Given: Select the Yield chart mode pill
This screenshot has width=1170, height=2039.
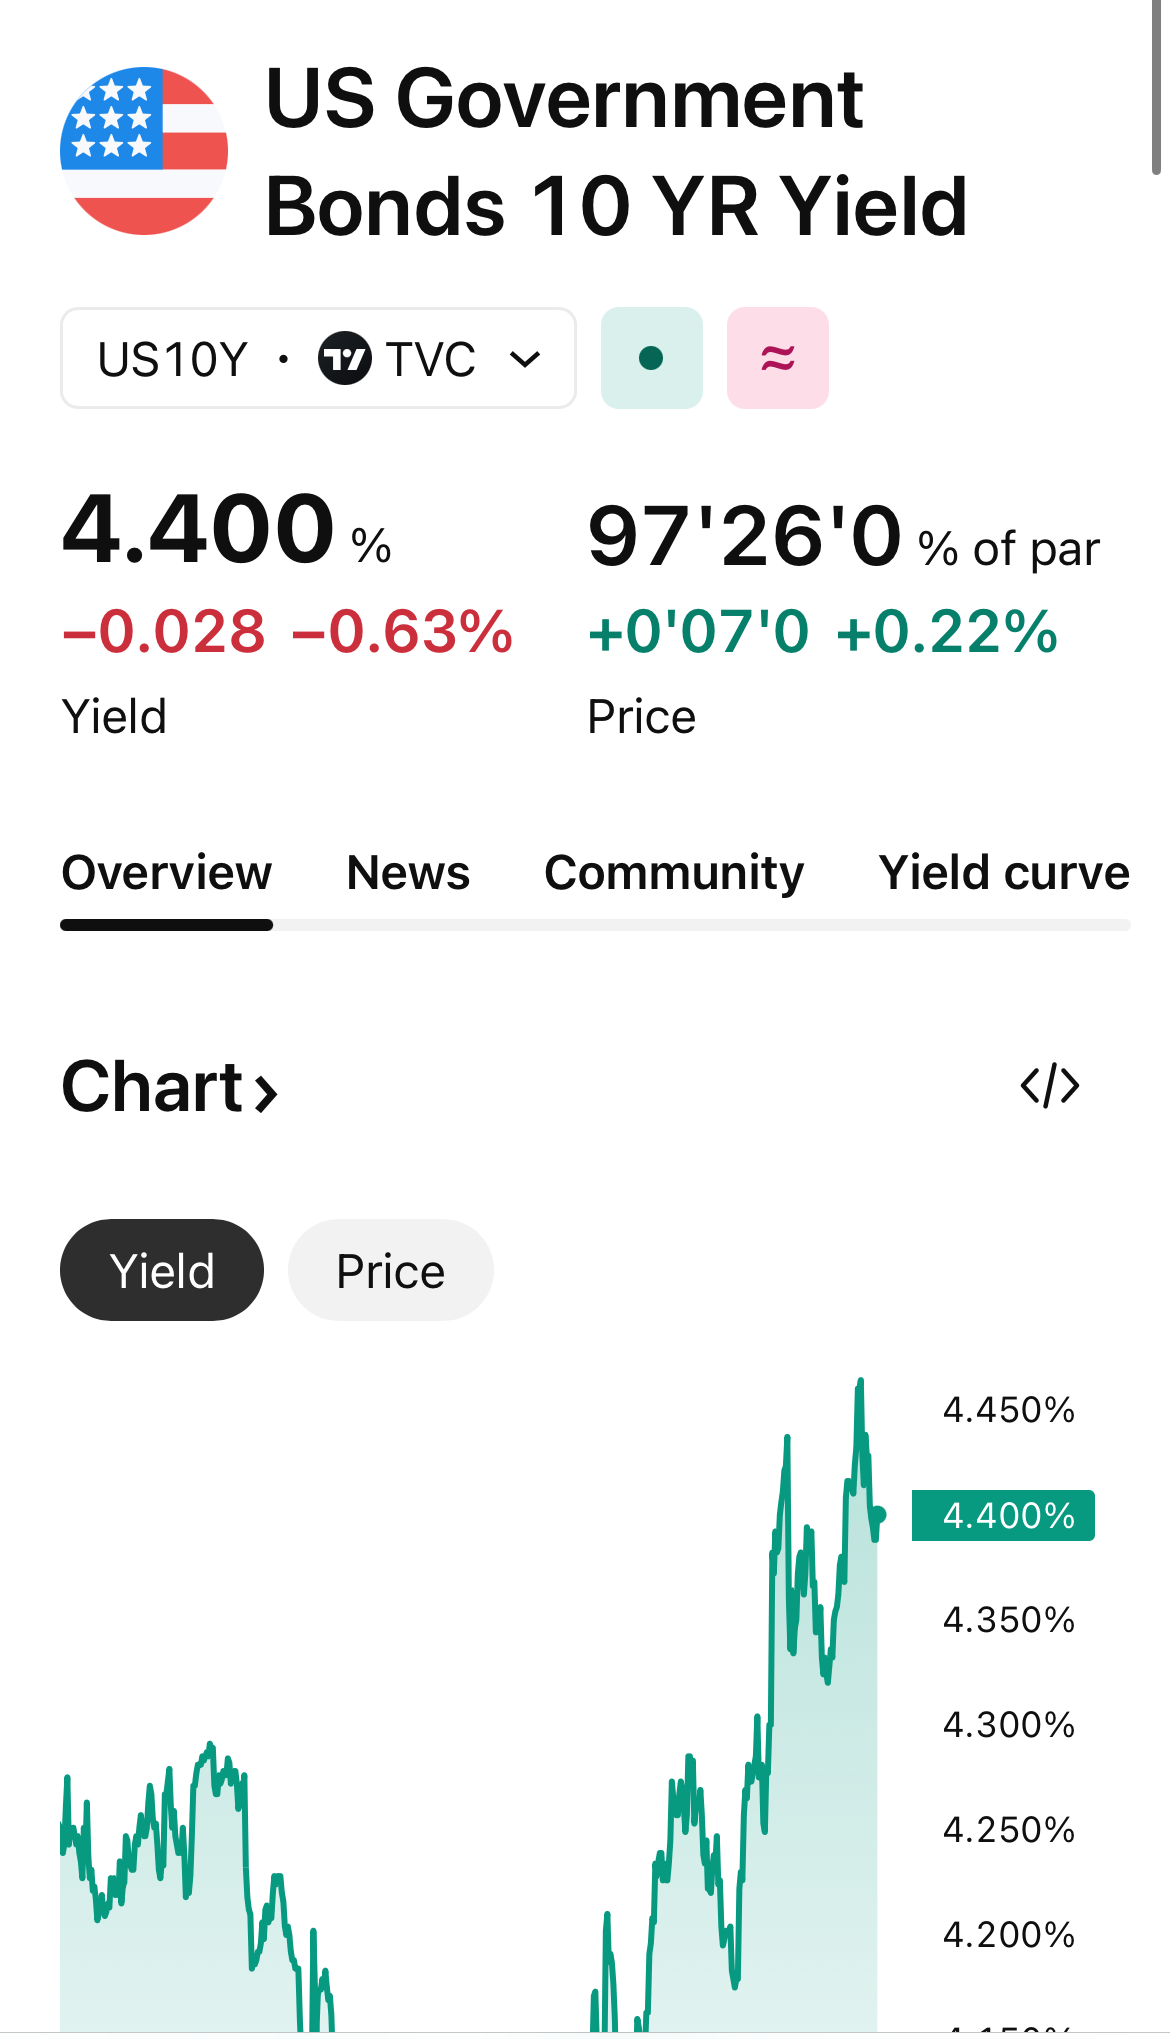Looking at the screenshot, I should click(162, 1270).
